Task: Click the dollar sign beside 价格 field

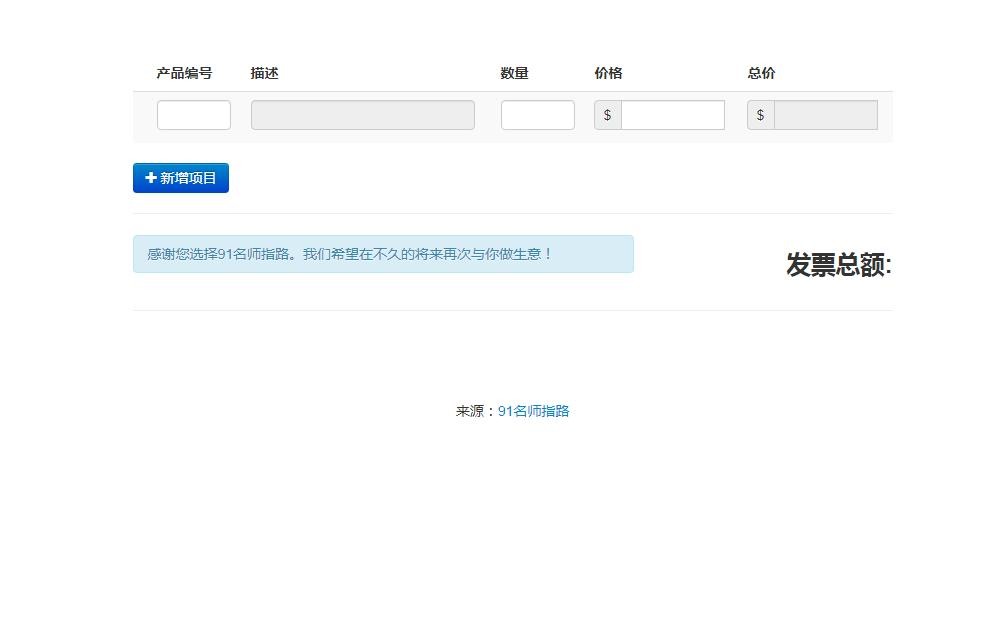Action: point(607,115)
